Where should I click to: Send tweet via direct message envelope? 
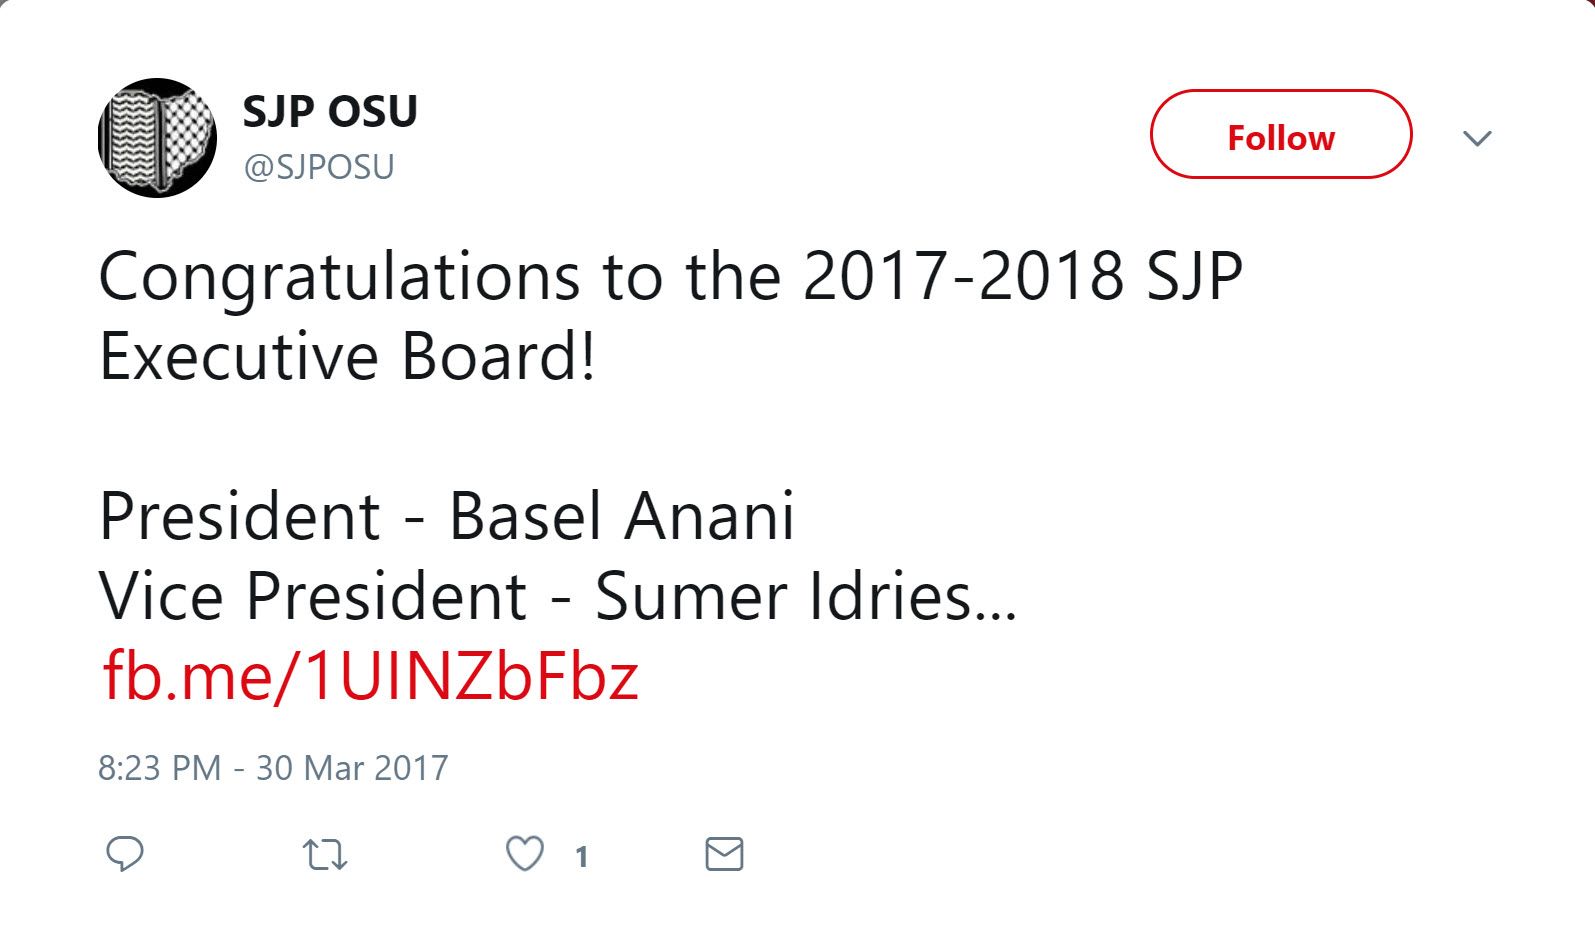(x=724, y=854)
